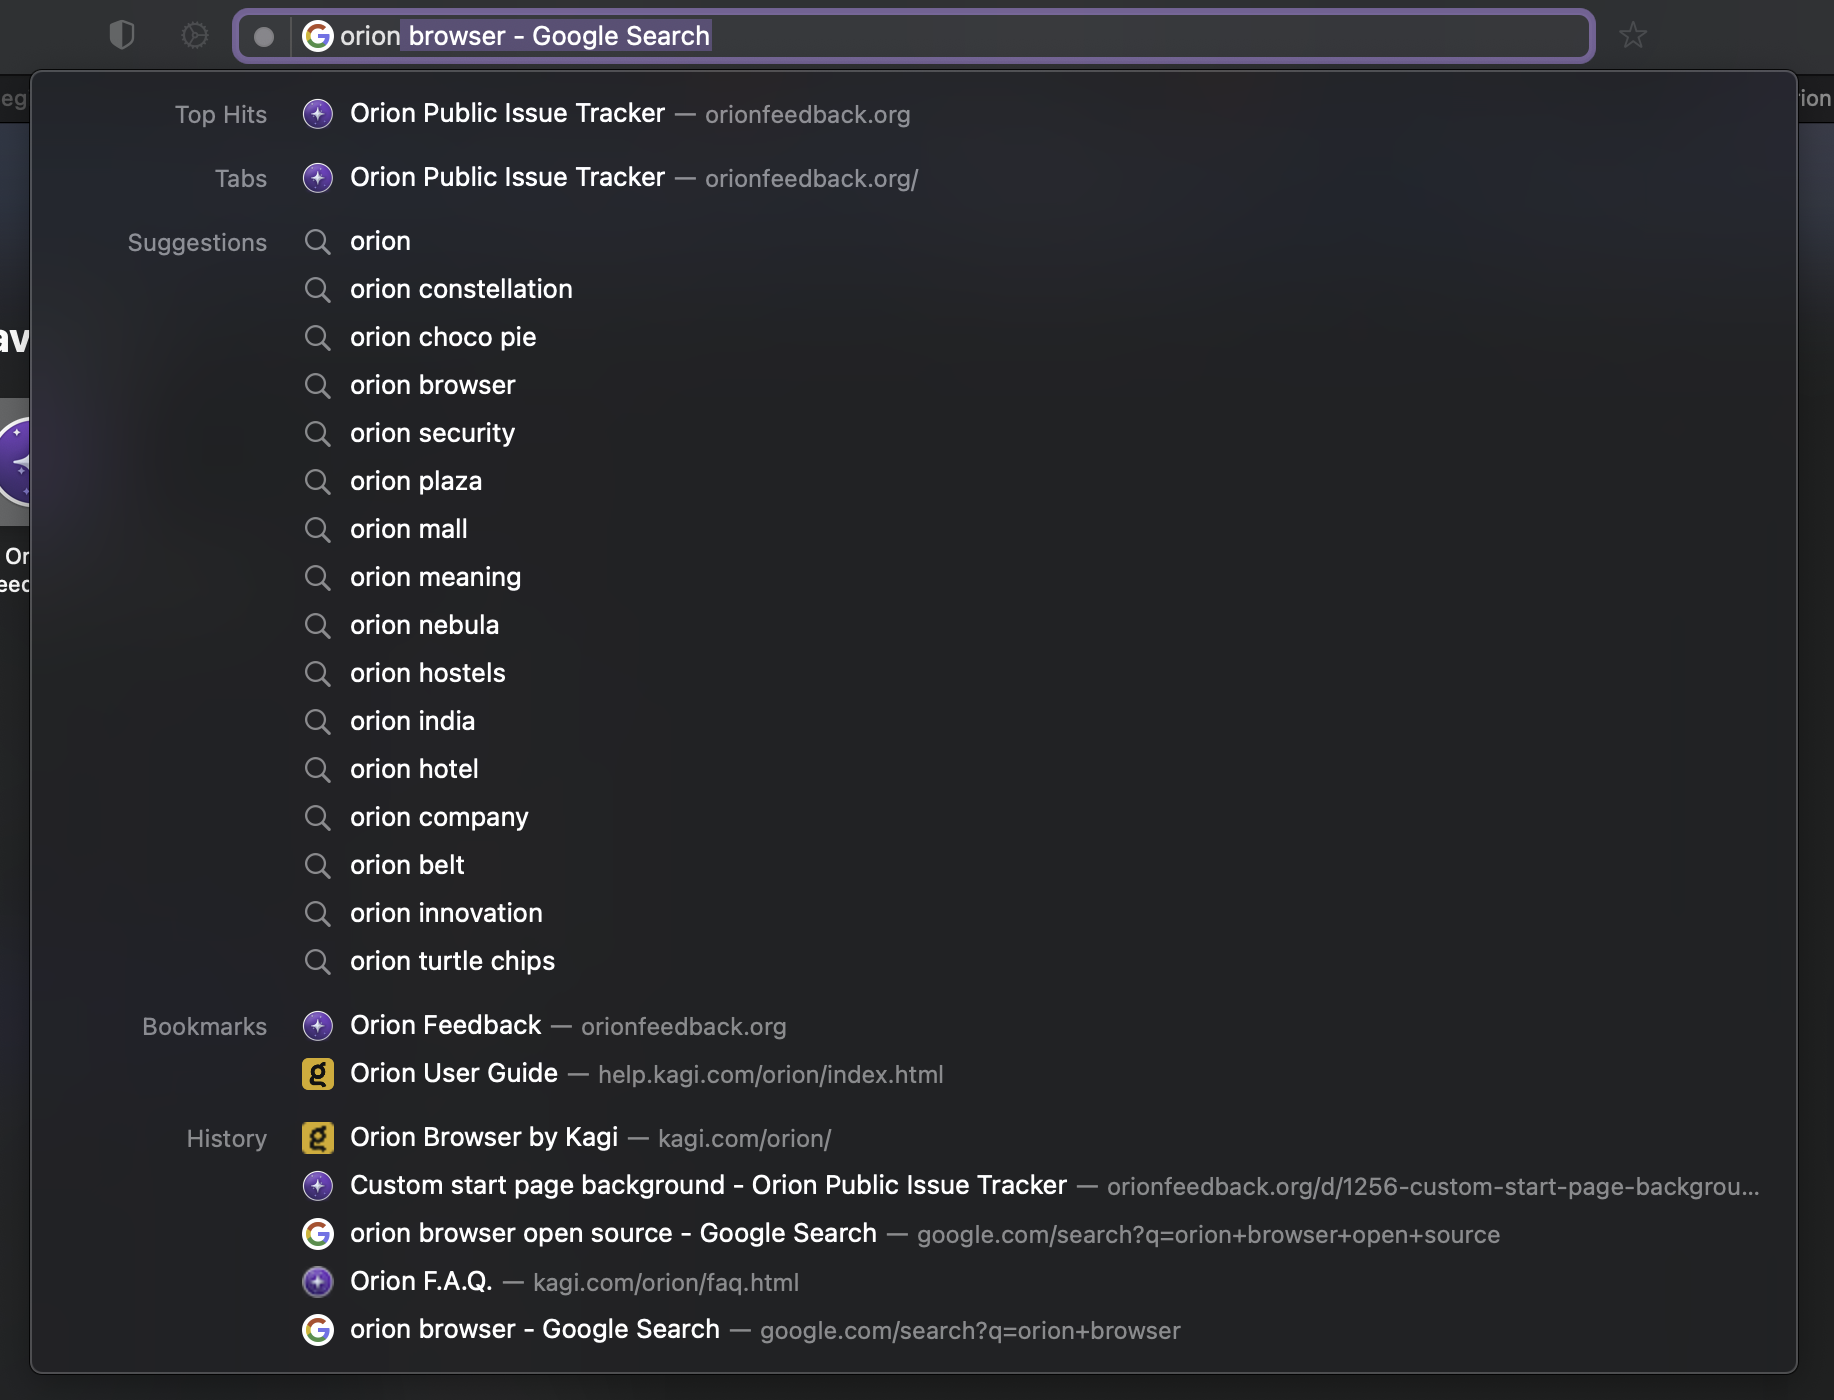Open the Orion Browser by Kagi history entry
The width and height of the screenshot is (1834, 1400).
[x=484, y=1138]
